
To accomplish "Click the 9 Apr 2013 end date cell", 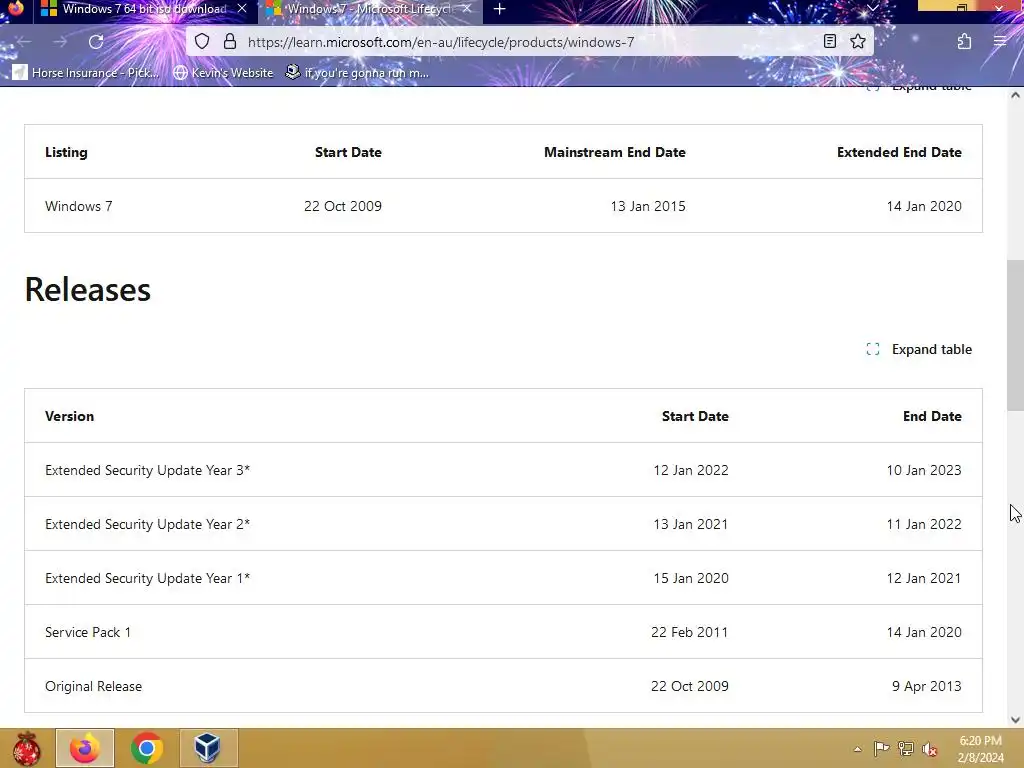I will (x=927, y=686).
